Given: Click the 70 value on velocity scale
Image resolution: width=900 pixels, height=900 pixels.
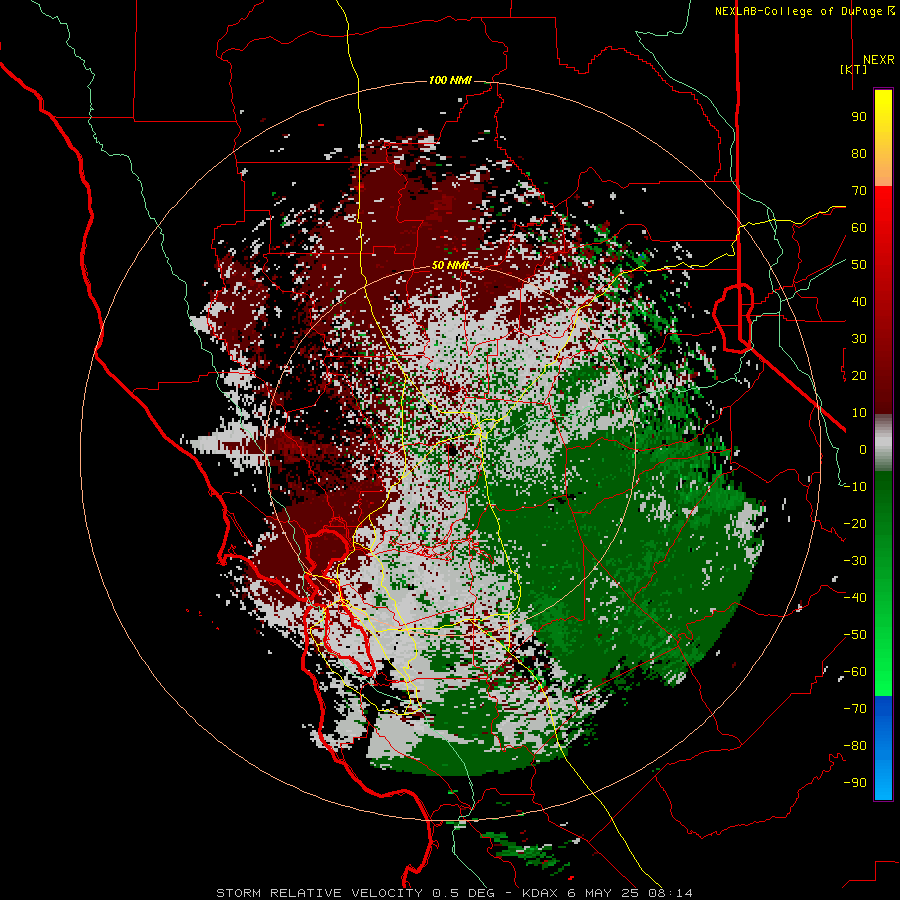Looking at the screenshot, I should pos(859,191).
